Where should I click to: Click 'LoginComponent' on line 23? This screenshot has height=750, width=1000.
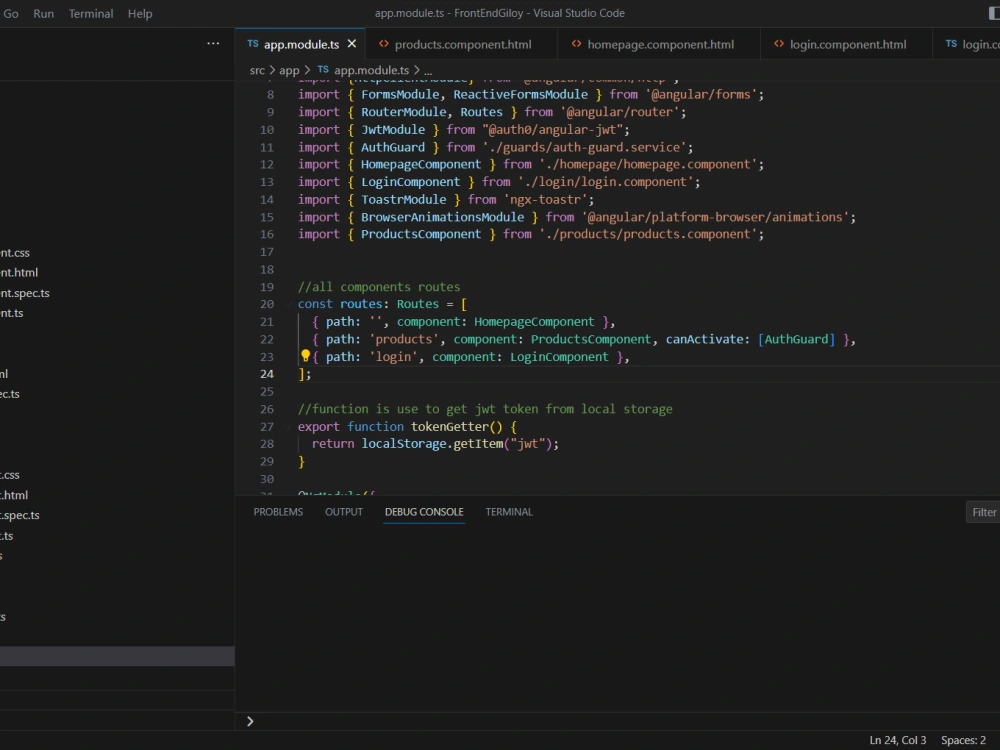point(559,357)
